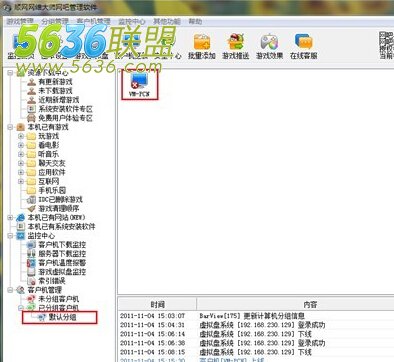Collapse the 监控中心 tree node
Screen dimensions: 394x362
pyautogui.click(x=10, y=236)
